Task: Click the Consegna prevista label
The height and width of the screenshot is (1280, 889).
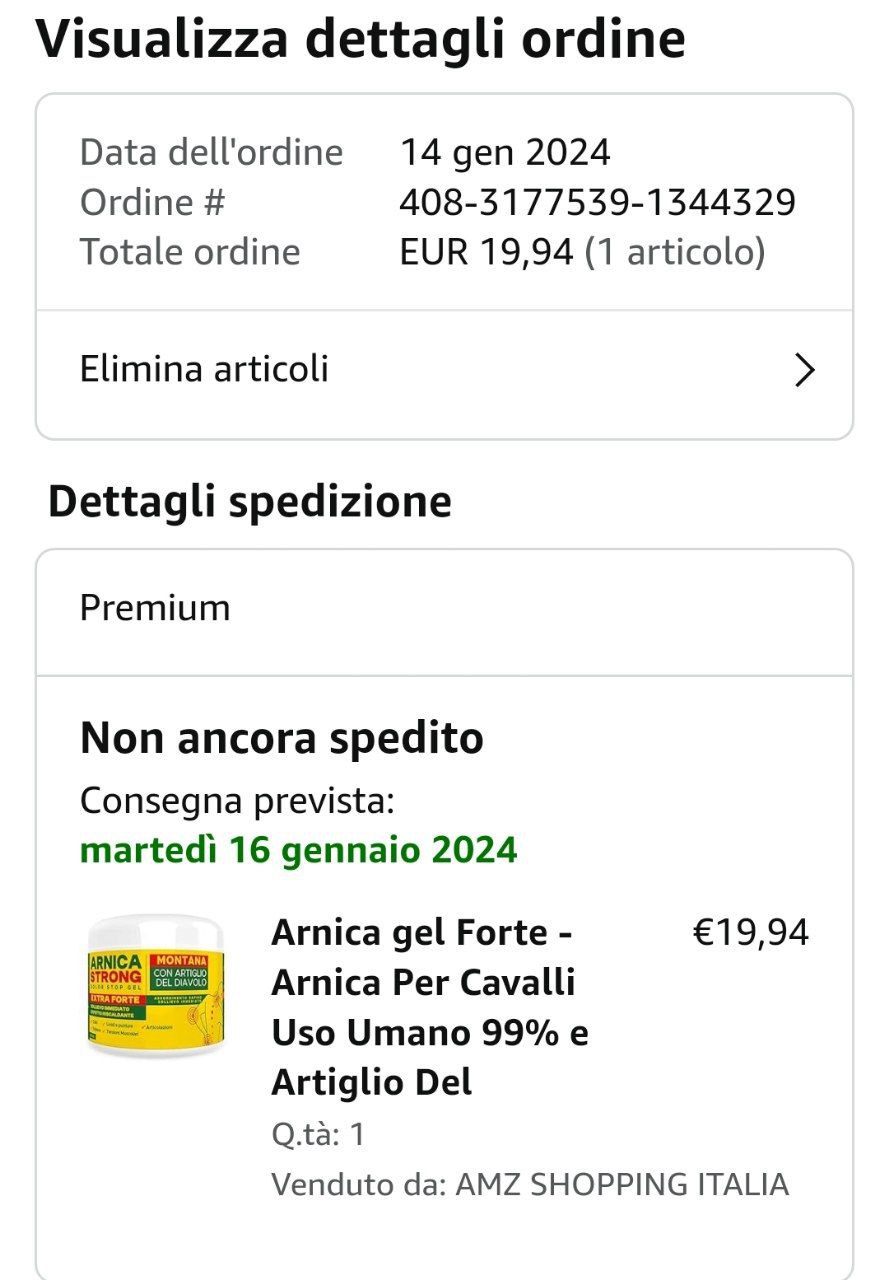Action: (x=237, y=801)
